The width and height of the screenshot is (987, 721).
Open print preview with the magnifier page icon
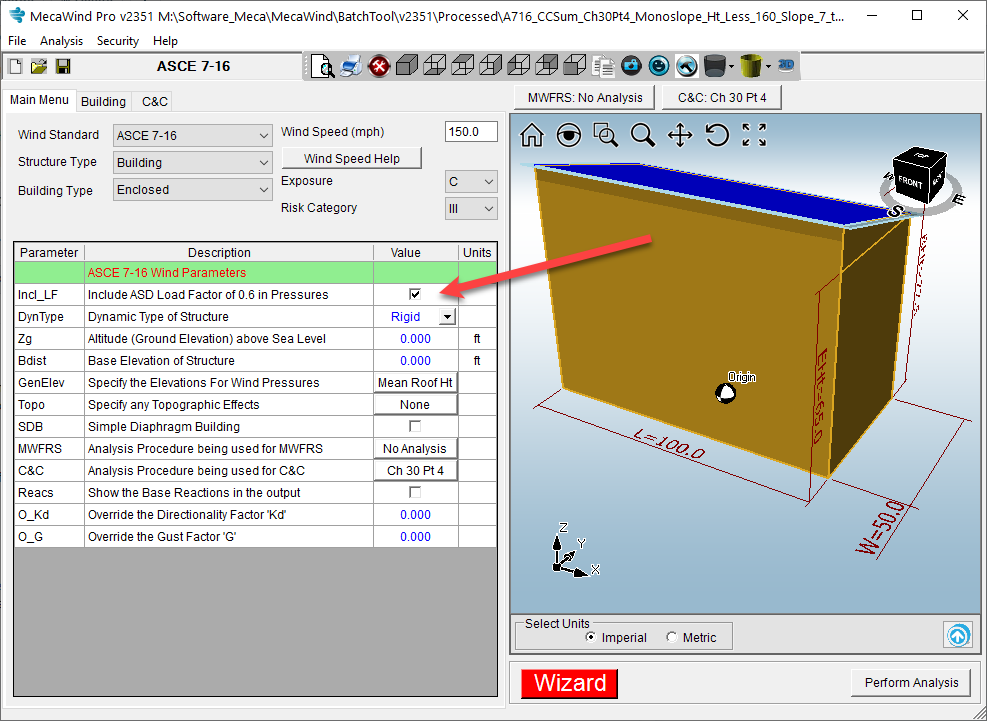(x=324, y=65)
